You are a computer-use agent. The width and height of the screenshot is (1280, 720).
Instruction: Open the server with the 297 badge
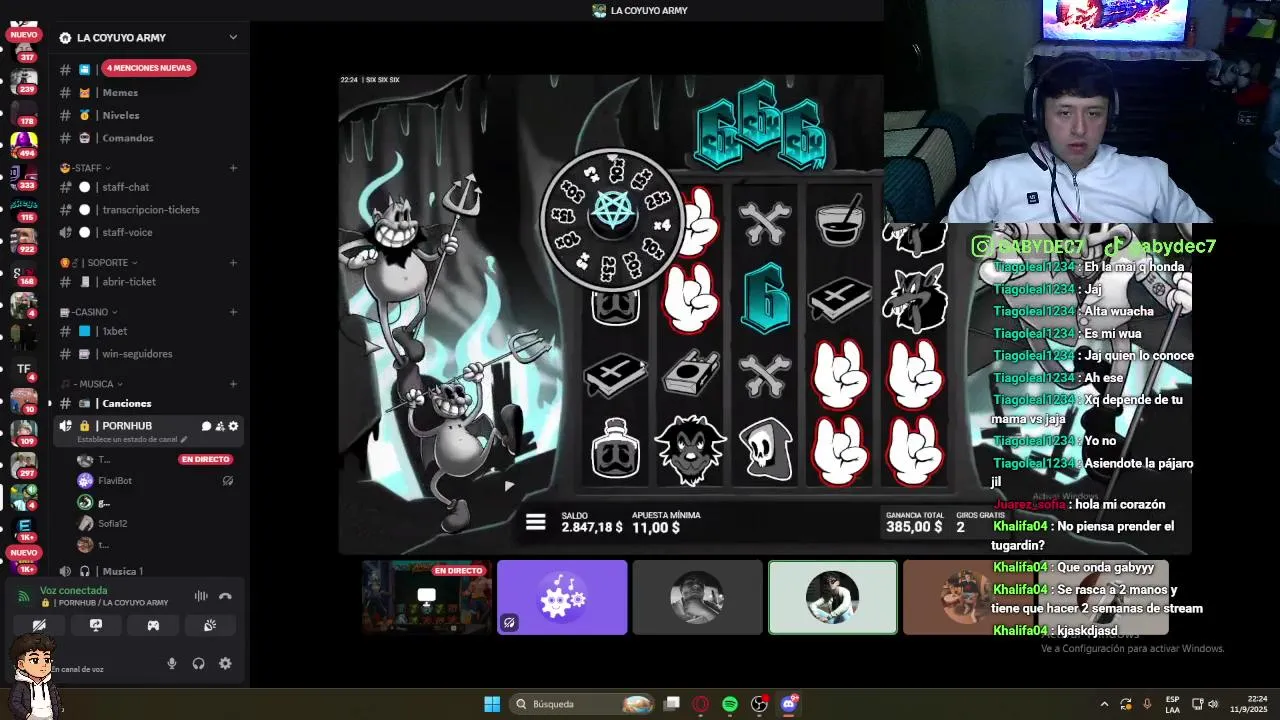23,464
